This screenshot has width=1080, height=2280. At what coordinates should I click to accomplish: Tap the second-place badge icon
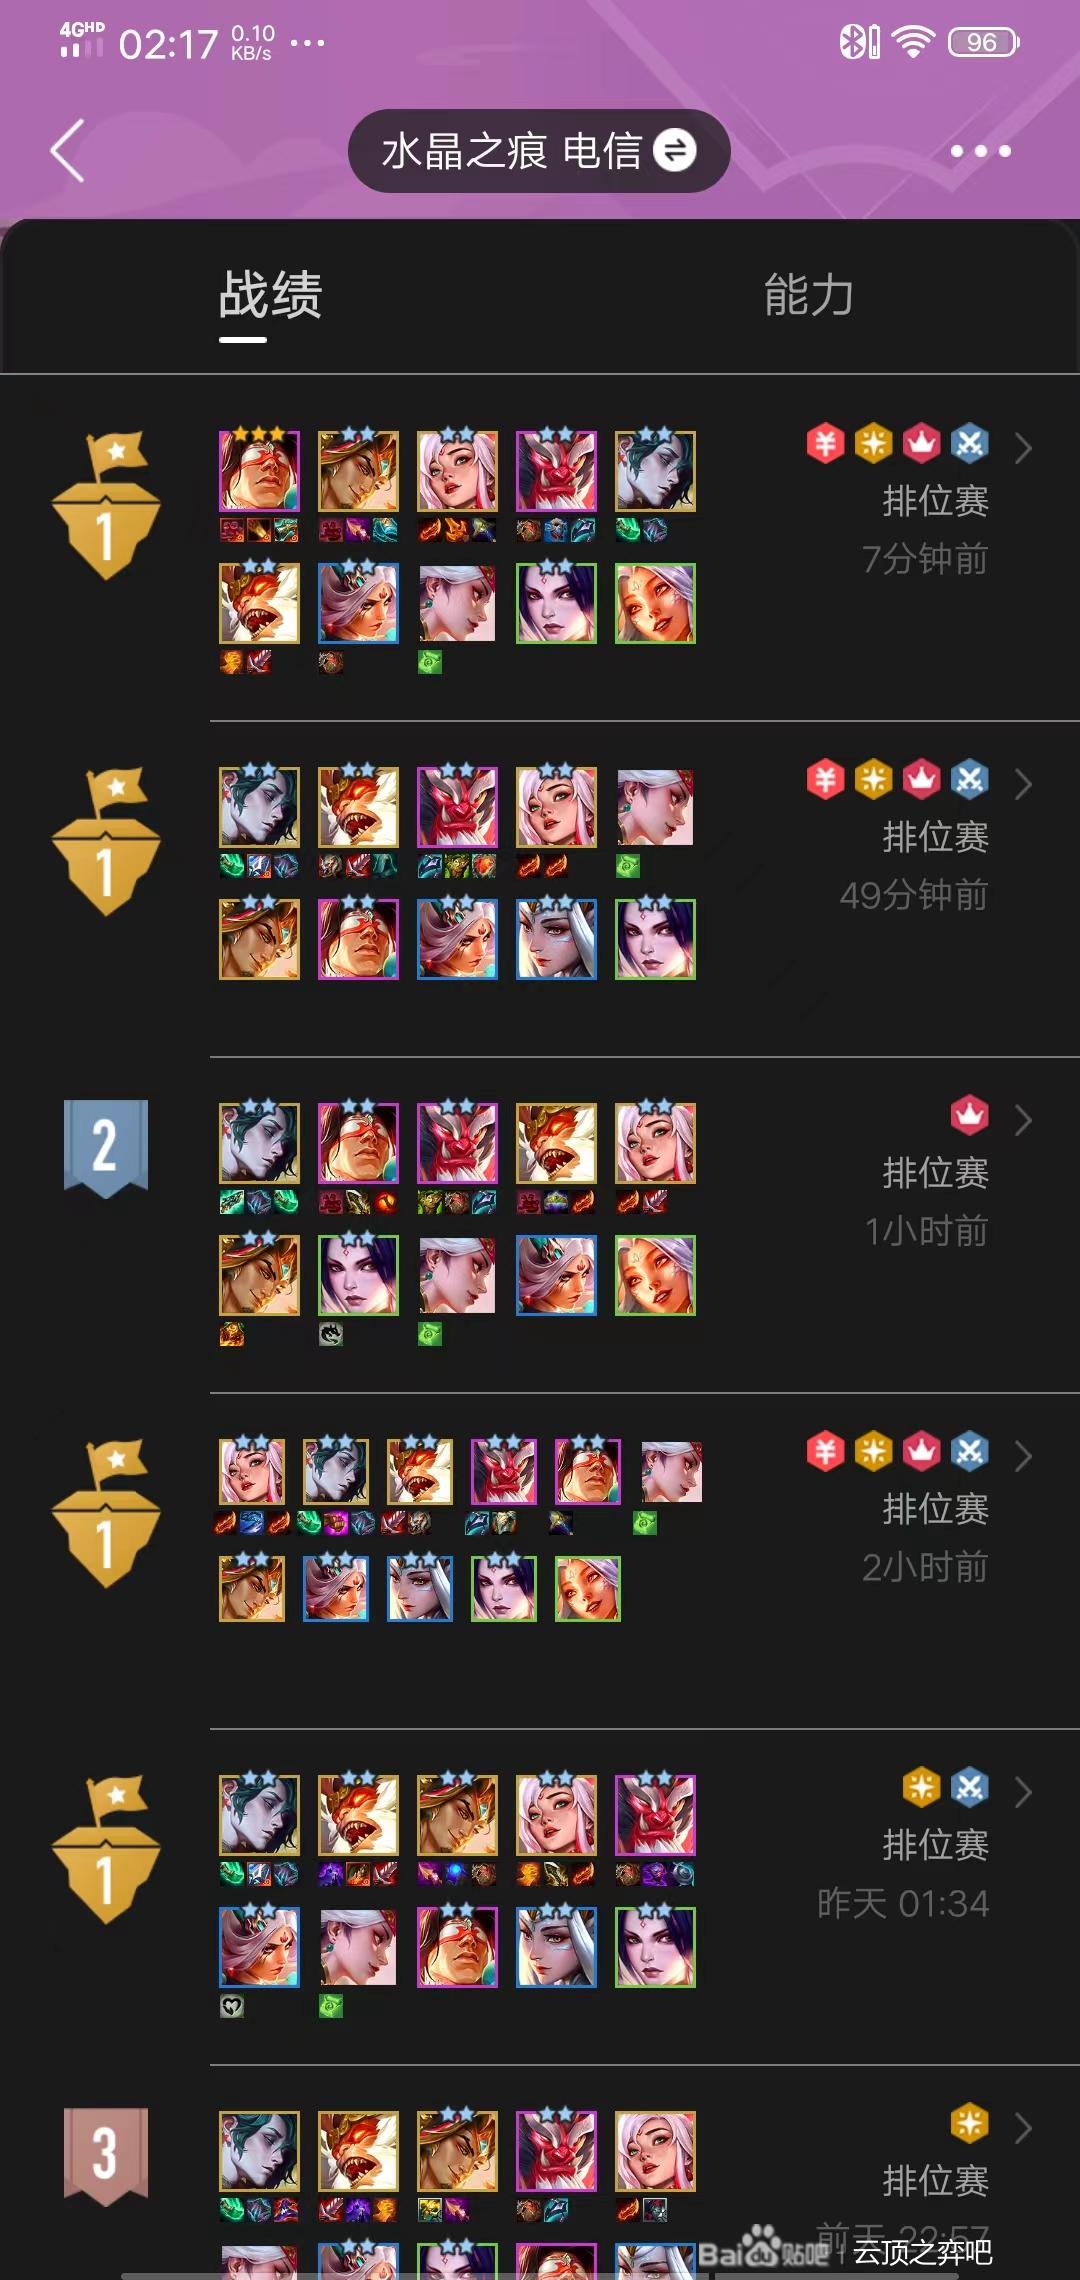[x=106, y=1148]
